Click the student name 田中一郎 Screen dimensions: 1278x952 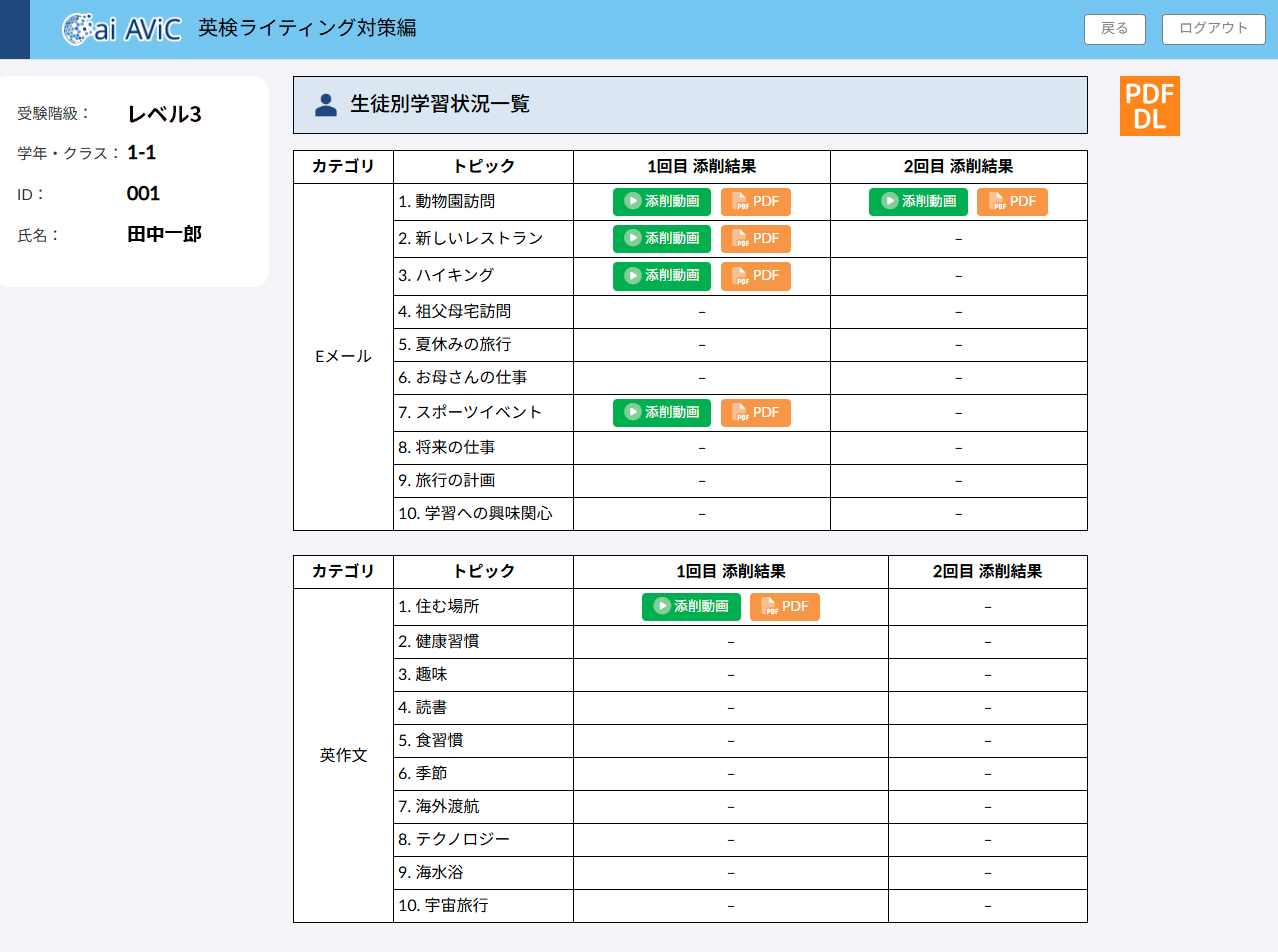[164, 235]
